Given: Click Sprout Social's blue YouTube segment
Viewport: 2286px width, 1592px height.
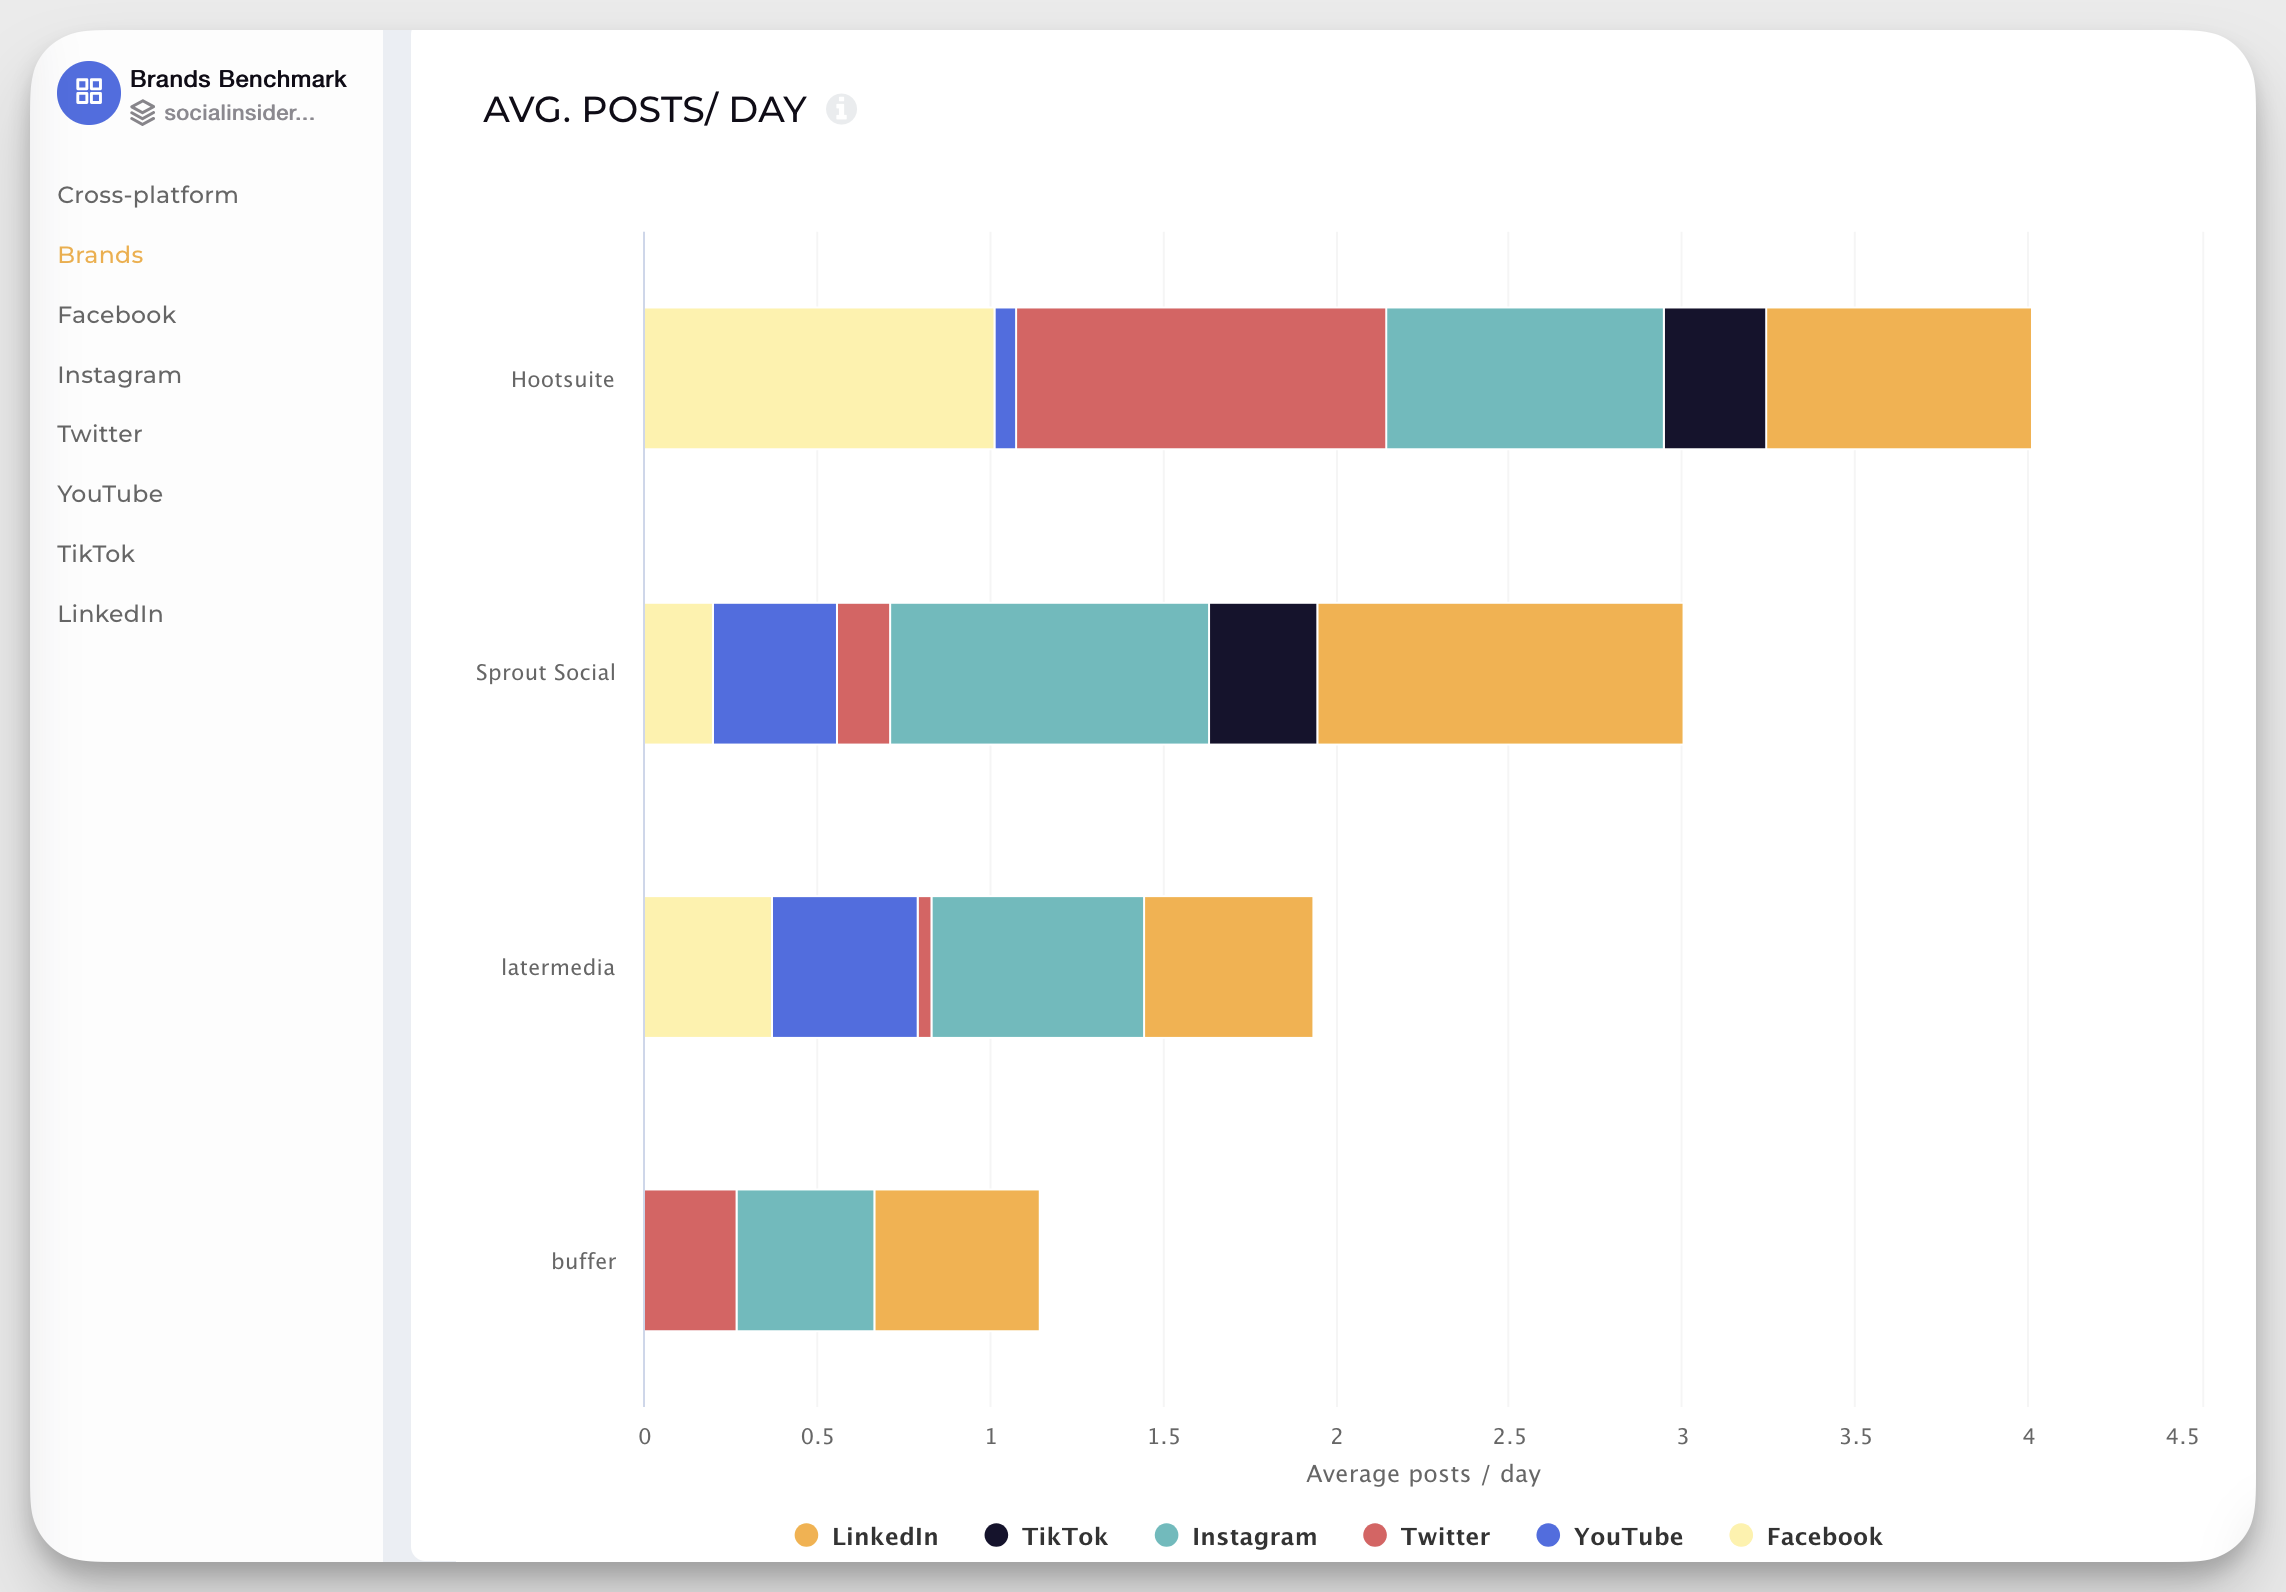Looking at the screenshot, I should pyautogui.click(x=775, y=674).
